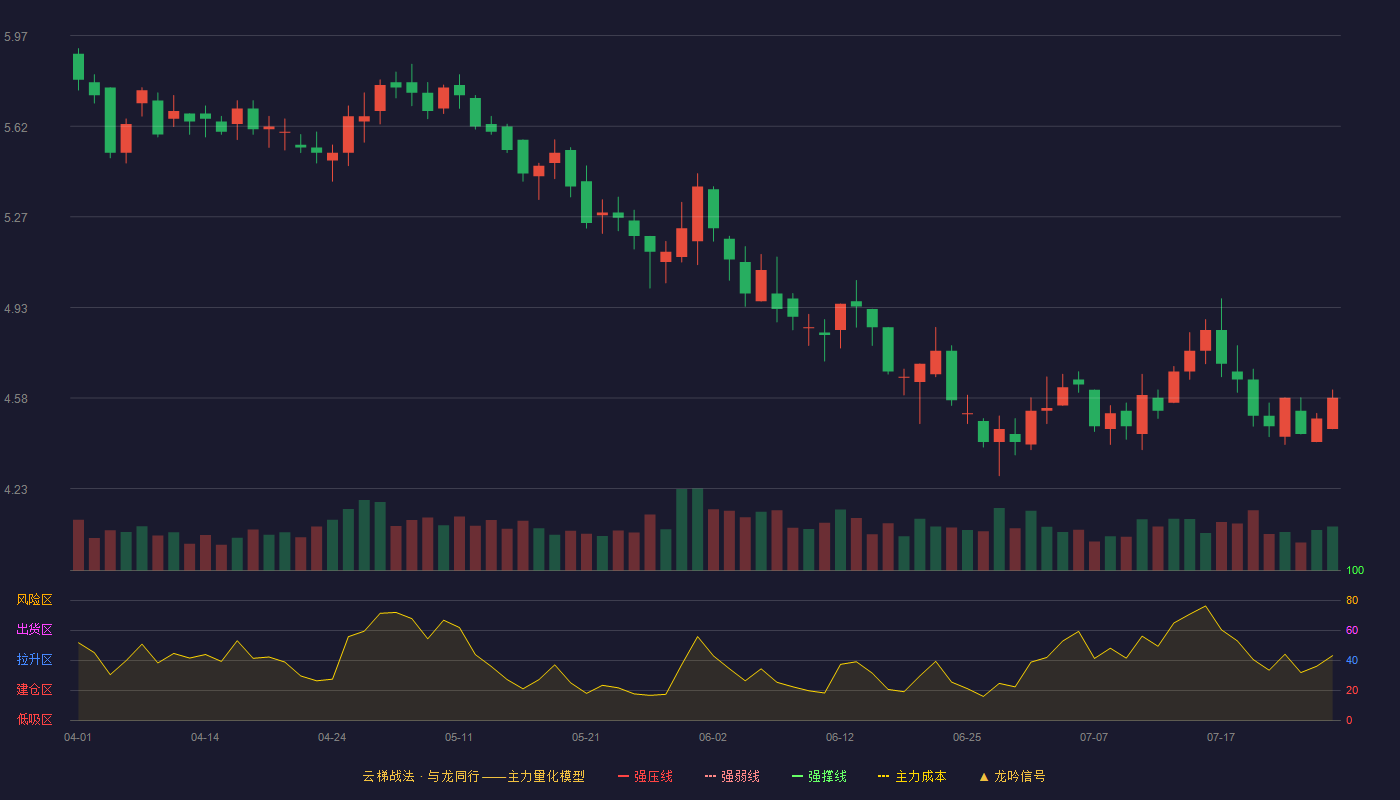Click the 80 indicator scale value
This screenshot has width=1400, height=800.
point(1352,600)
